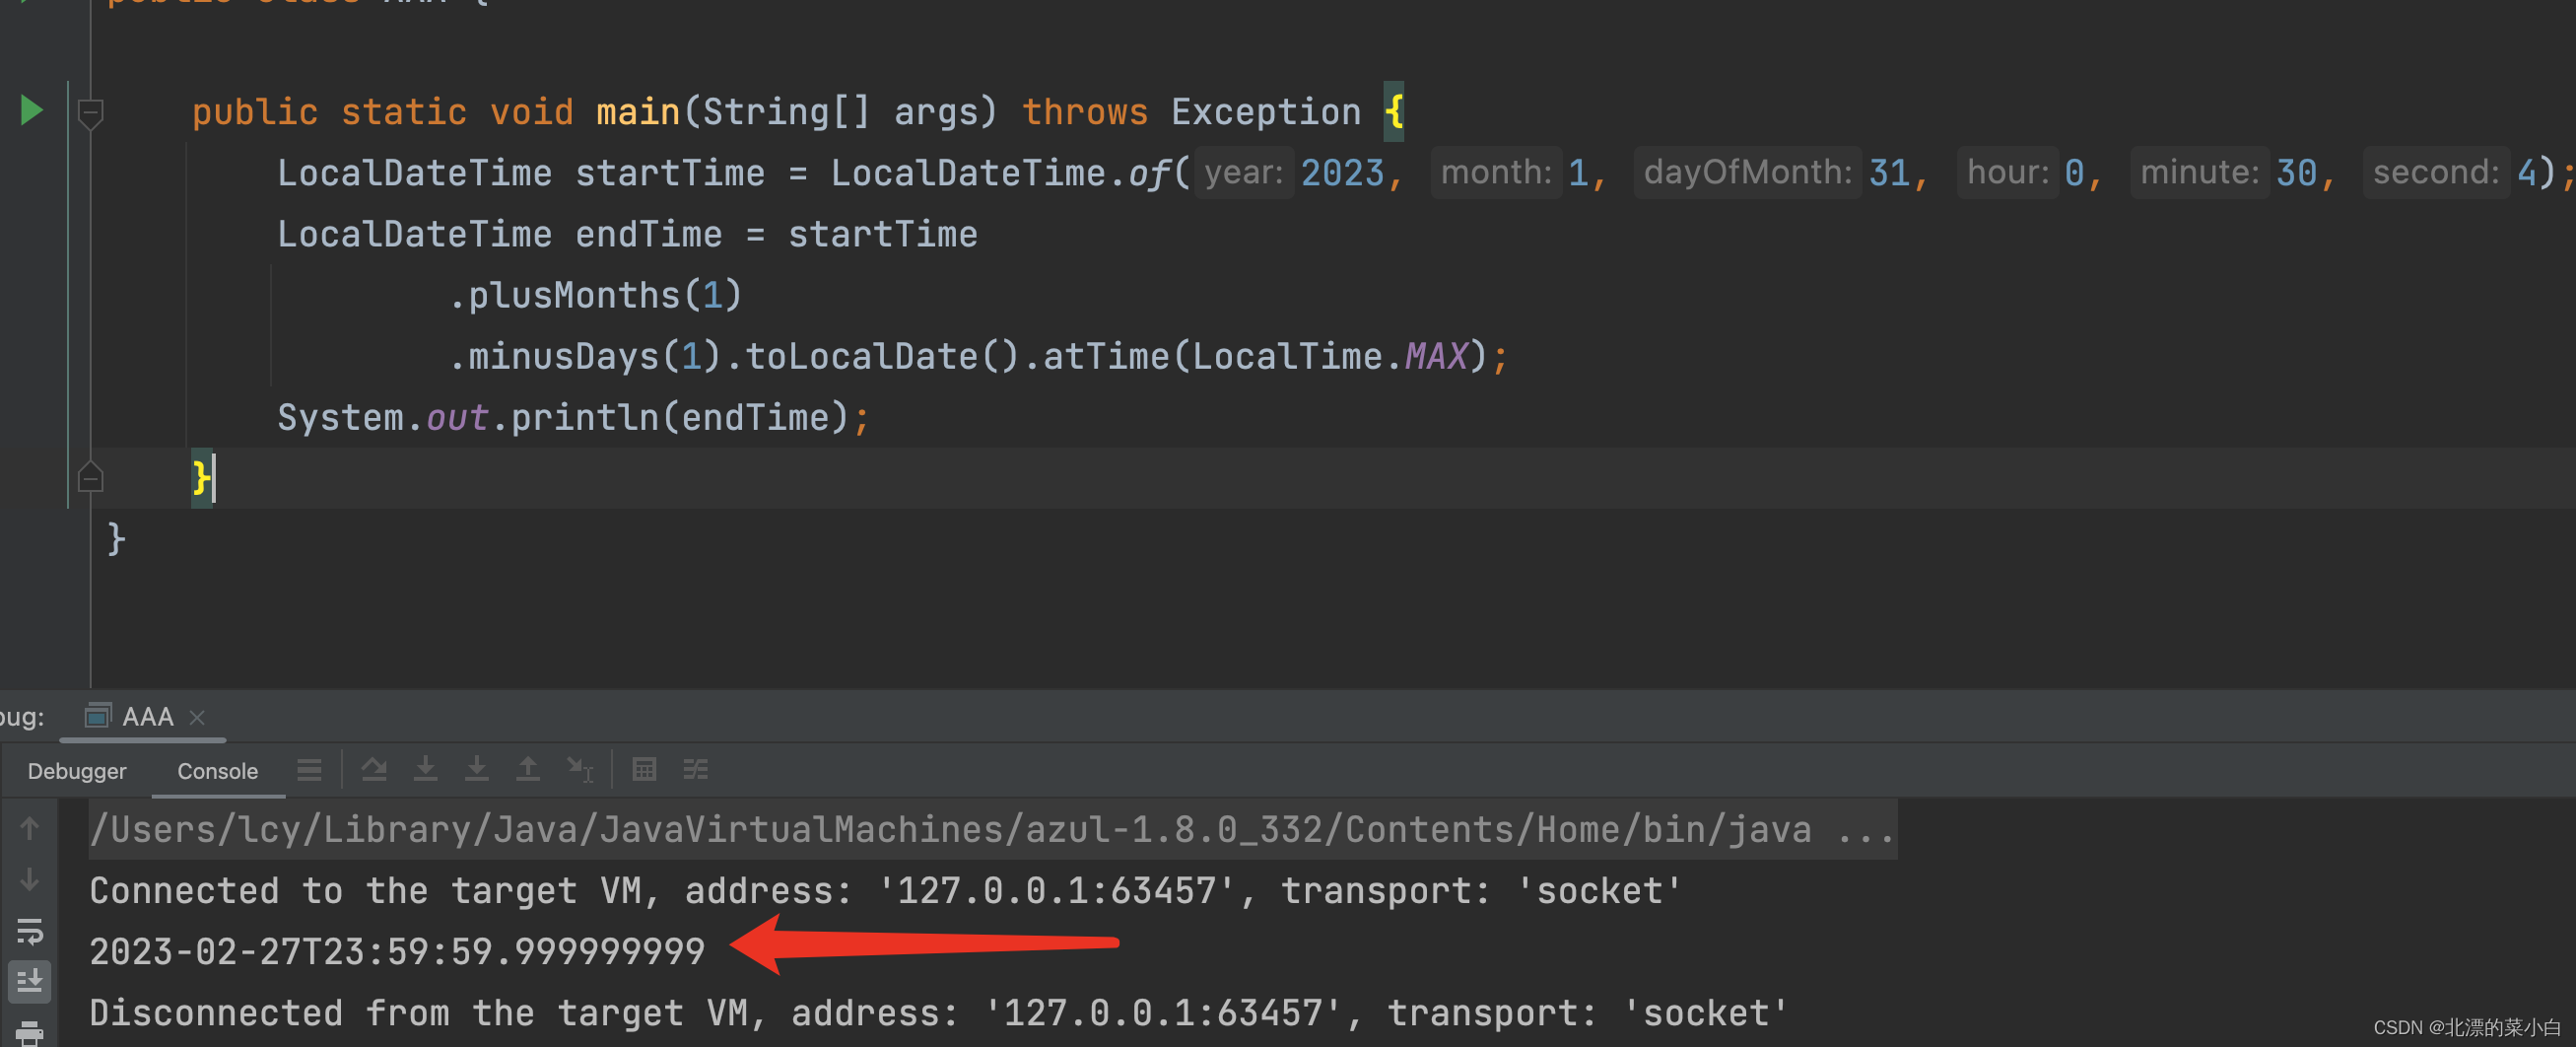Click 'Connected to the target VM' line
This screenshot has height=1047, width=2576.
[886, 890]
